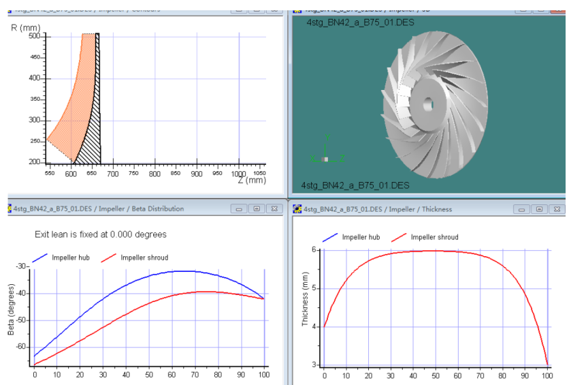Image resolution: width=571 pixels, height=385 pixels.
Task: Click the Beta Distribution window system icon
Action: pos(10,208)
